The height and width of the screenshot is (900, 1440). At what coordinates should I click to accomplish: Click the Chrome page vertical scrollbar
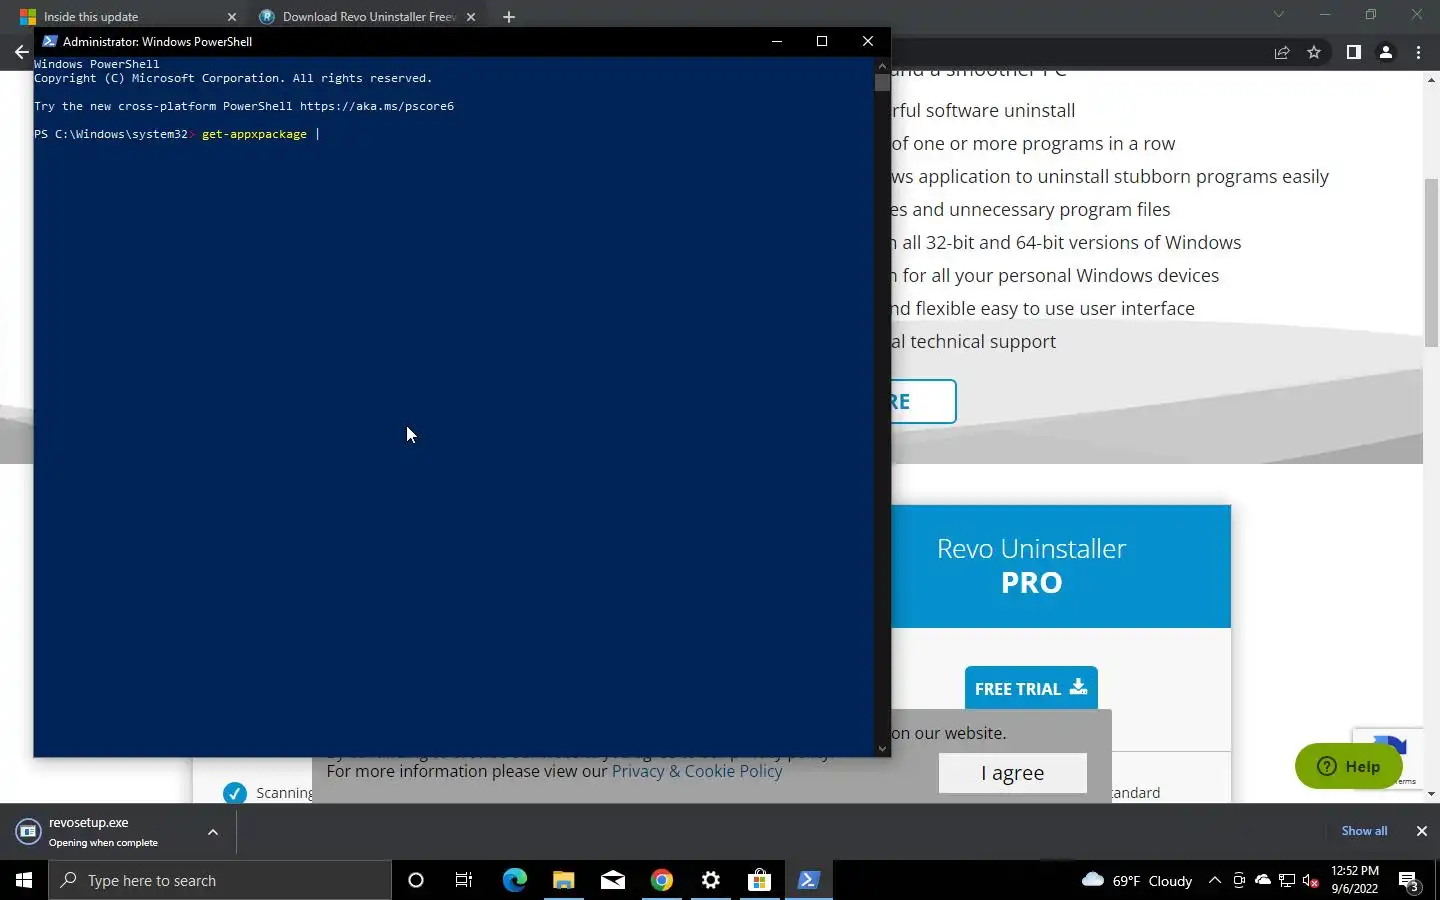1431,263
